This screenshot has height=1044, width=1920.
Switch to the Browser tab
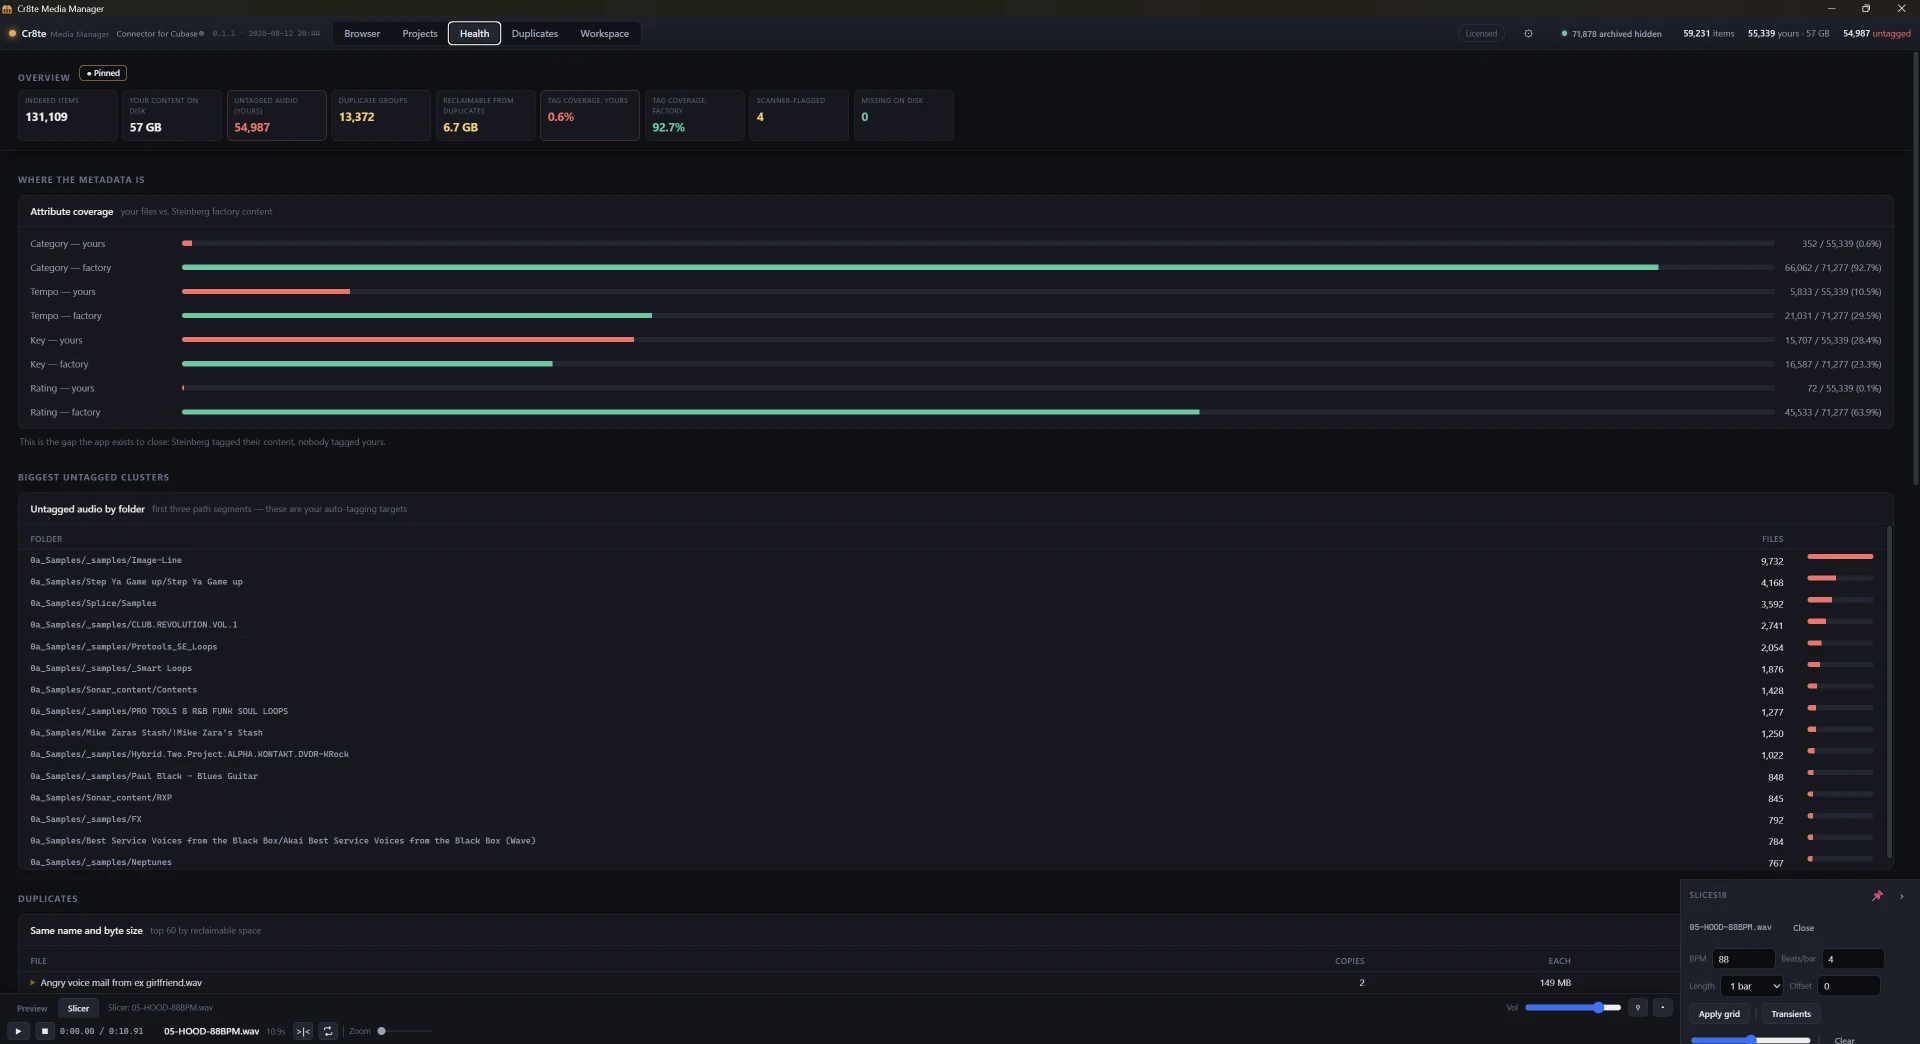click(x=362, y=33)
